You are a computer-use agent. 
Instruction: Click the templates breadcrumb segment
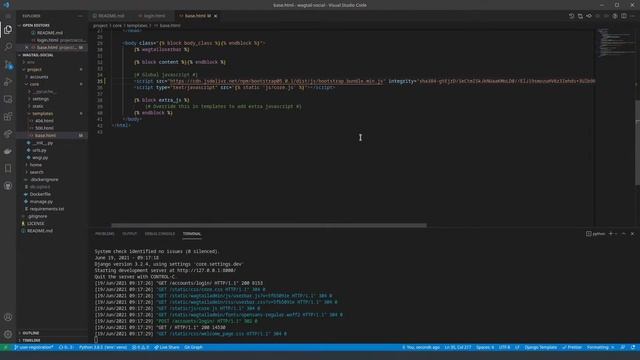pos(137,25)
